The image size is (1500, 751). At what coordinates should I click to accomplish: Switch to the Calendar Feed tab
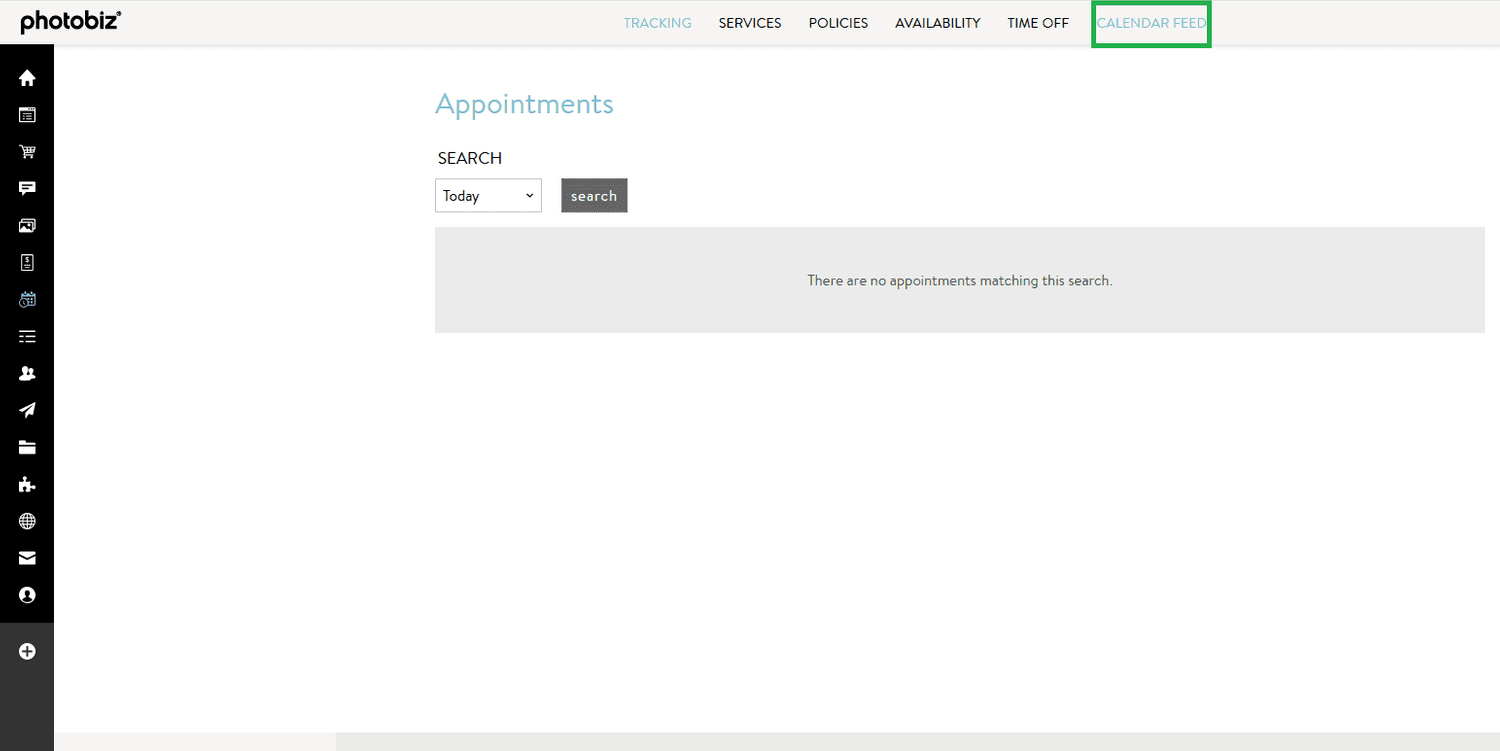click(x=1151, y=23)
